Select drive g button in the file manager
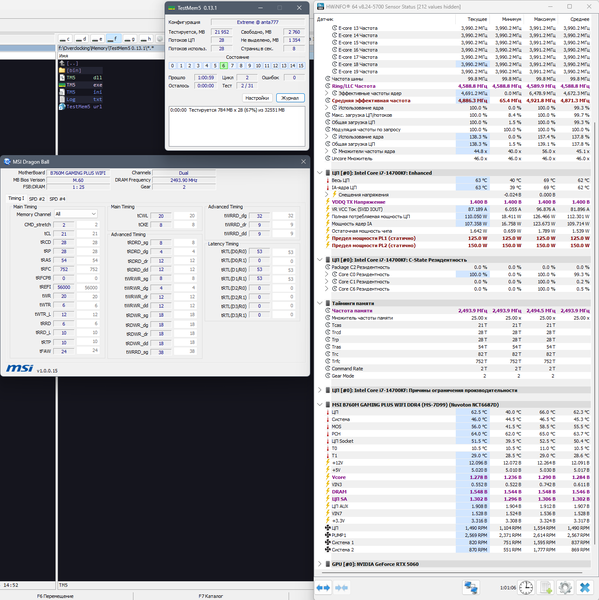The height and width of the screenshot is (600, 599). 129,39
